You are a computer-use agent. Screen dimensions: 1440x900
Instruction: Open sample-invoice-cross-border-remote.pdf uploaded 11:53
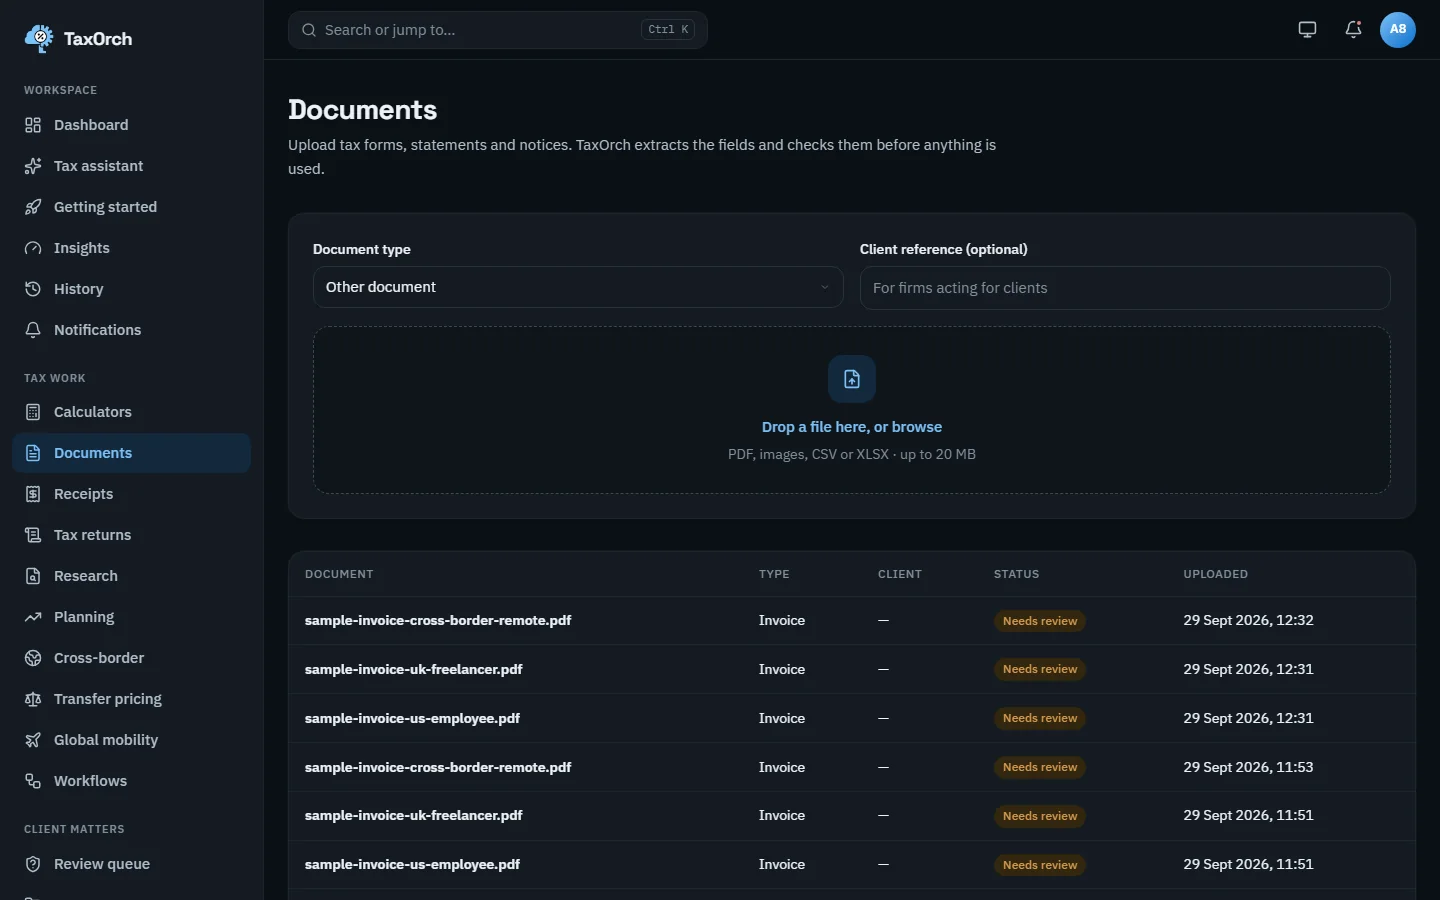click(x=438, y=767)
